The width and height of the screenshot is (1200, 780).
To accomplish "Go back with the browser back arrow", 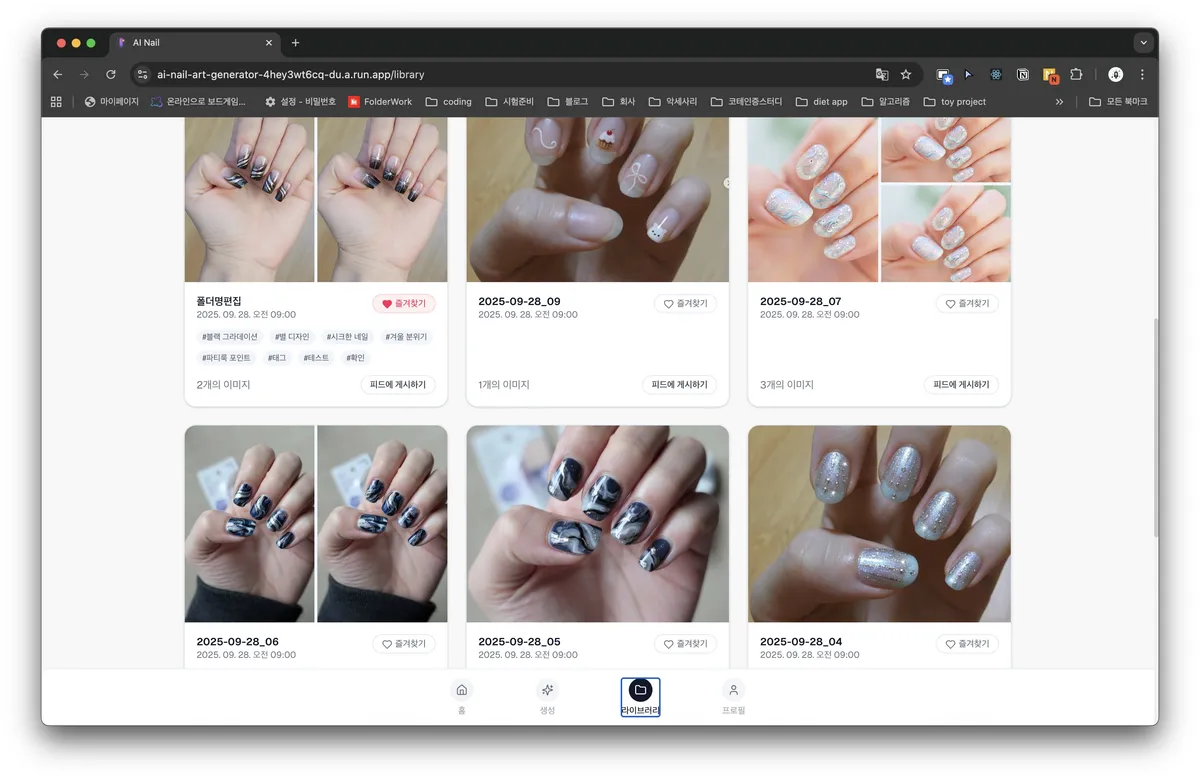I will point(57,74).
